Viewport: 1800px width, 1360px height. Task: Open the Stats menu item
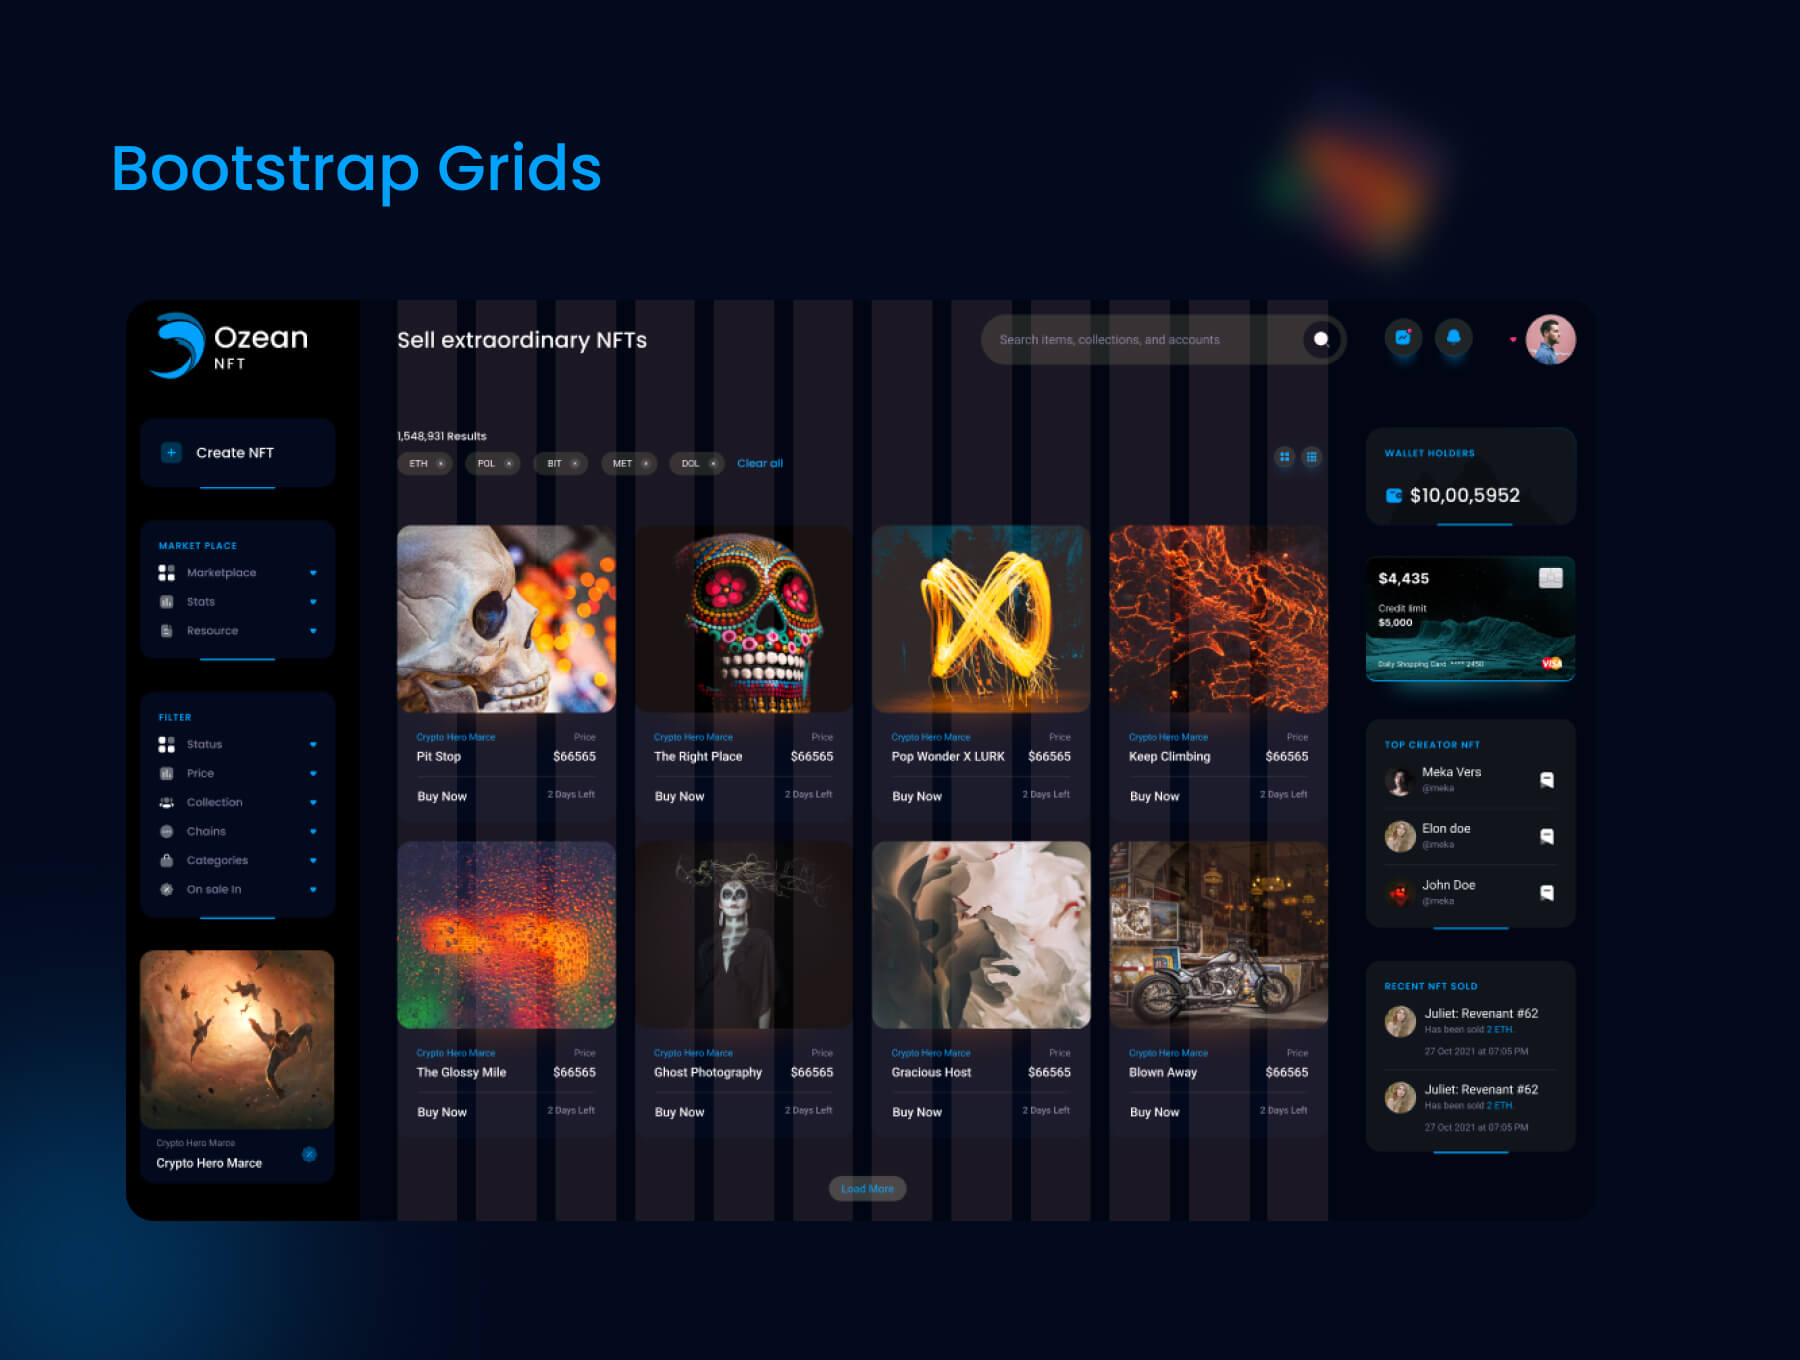pyautogui.click(x=201, y=602)
